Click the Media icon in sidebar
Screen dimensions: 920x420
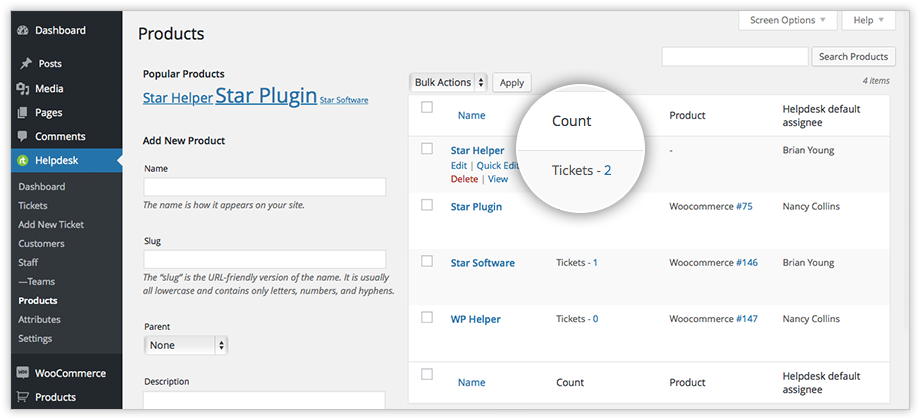point(23,89)
